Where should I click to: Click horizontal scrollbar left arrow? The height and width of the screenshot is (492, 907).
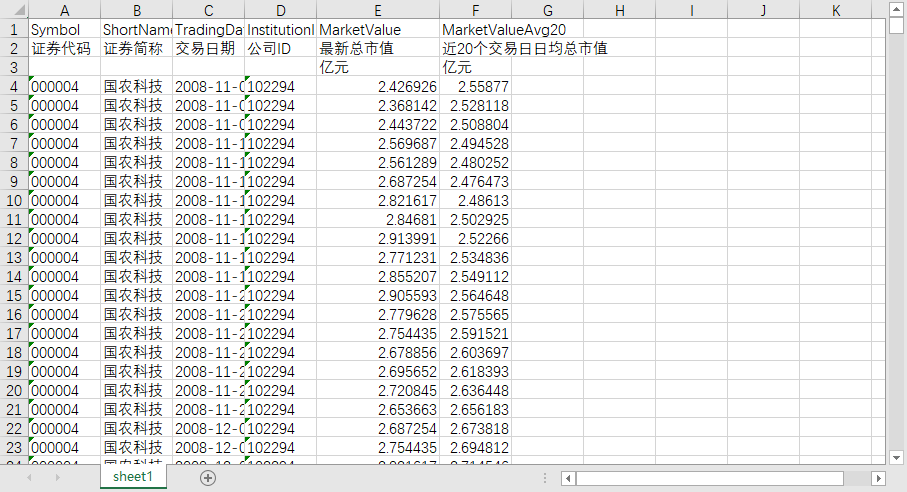(x=568, y=478)
